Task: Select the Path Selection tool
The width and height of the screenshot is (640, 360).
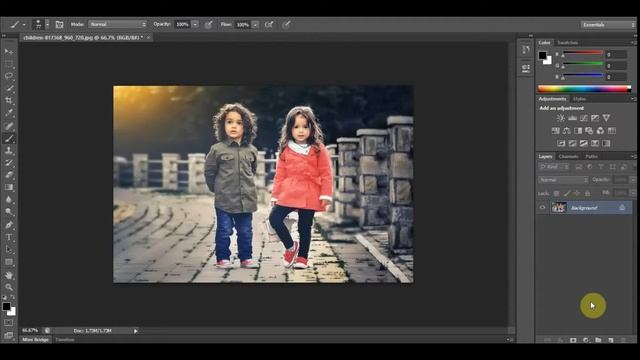Action: point(9,249)
